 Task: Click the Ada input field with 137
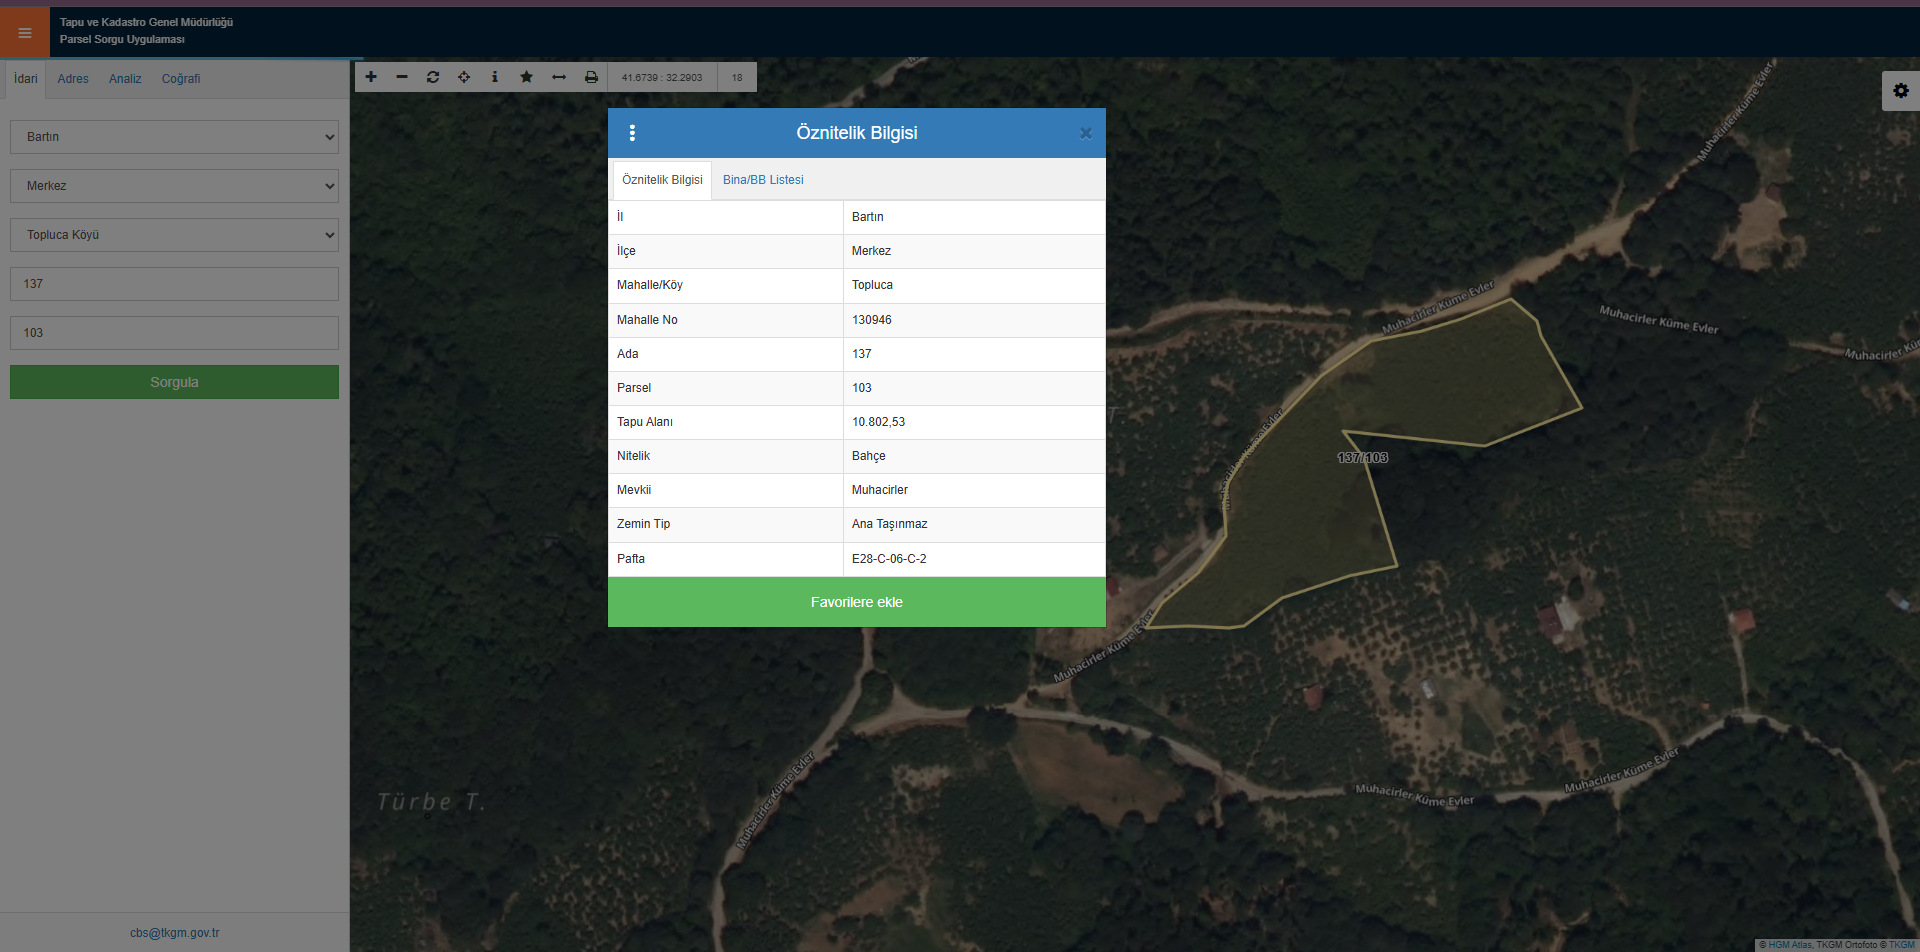(174, 284)
